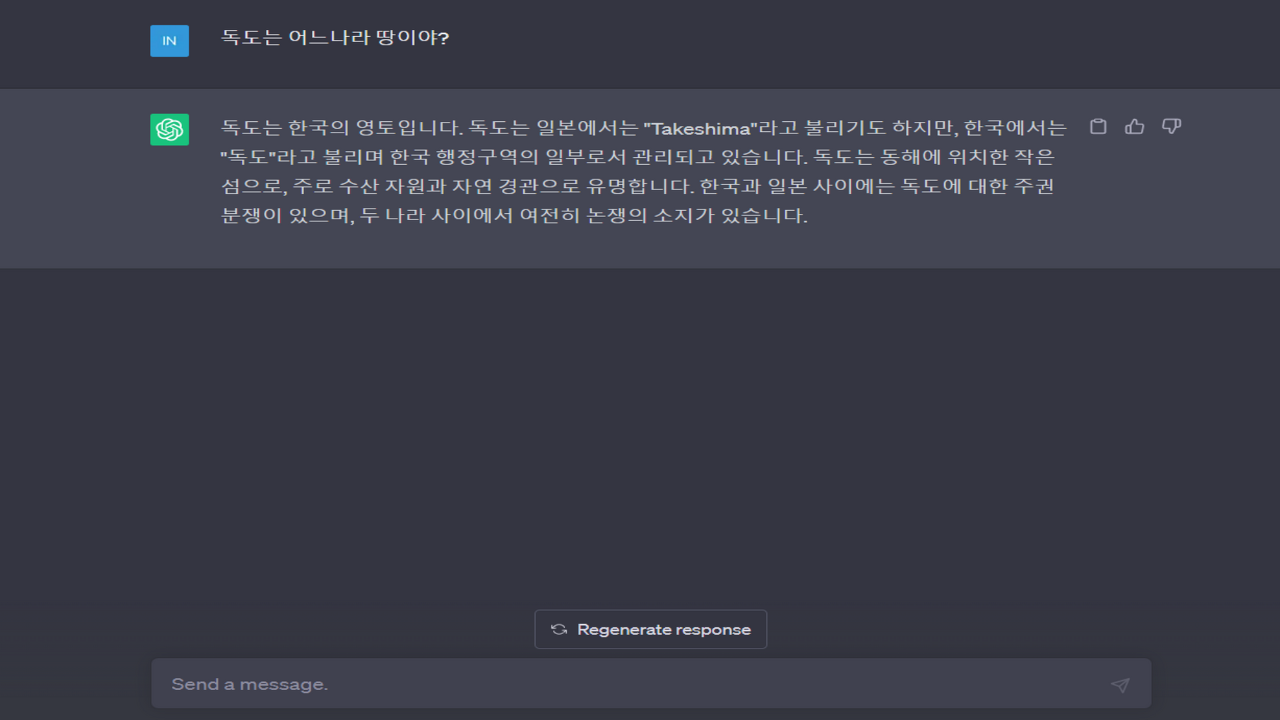This screenshot has height=720, width=1280.
Task: Click the user question 독도는 어느나라 땅이야?
Action: pyautogui.click(x=335, y=38)
